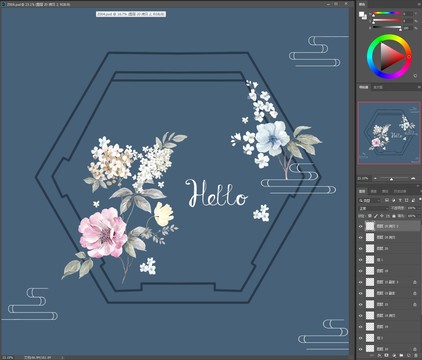Viewport: 422px width, 360px height.
Task: Click the delete layer trash icon
Action: click(x=416, y=355)
